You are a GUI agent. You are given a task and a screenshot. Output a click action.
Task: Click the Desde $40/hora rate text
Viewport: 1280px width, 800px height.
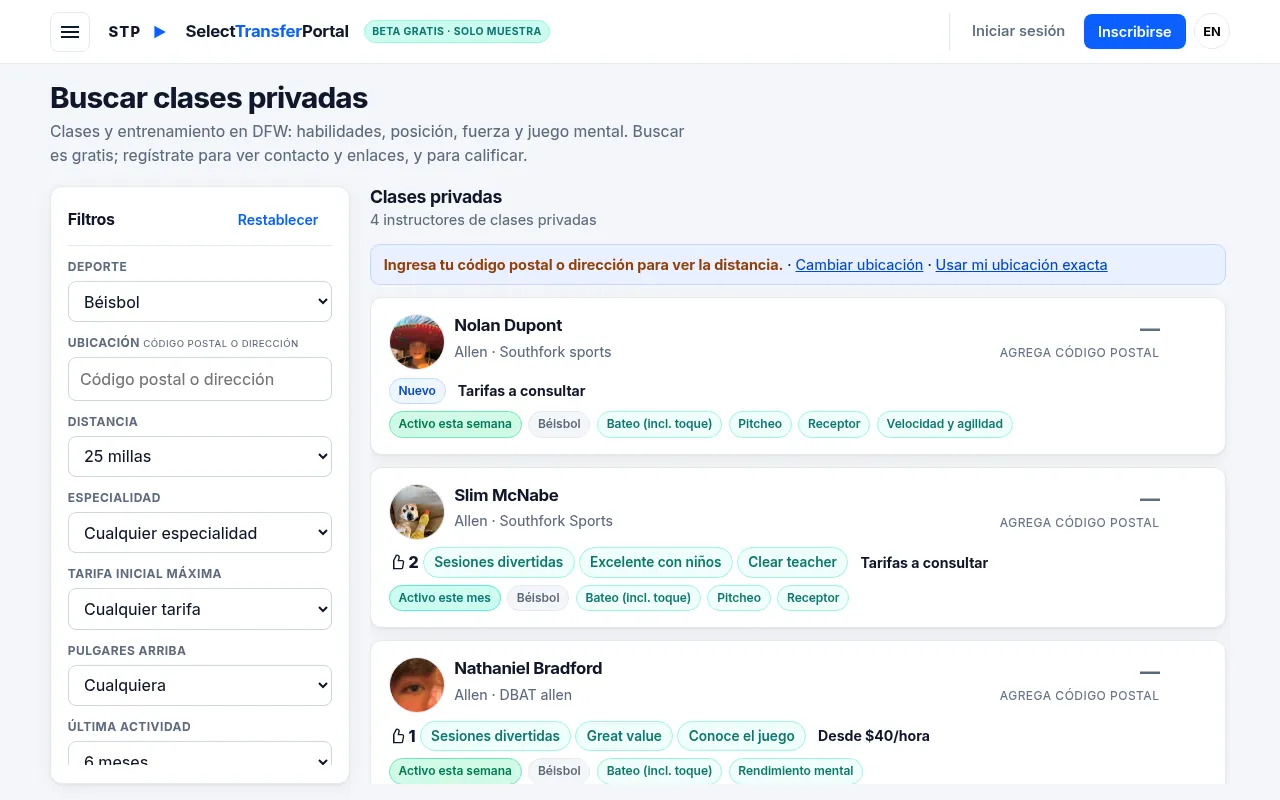pyautogui.click(x=874, y=736)
